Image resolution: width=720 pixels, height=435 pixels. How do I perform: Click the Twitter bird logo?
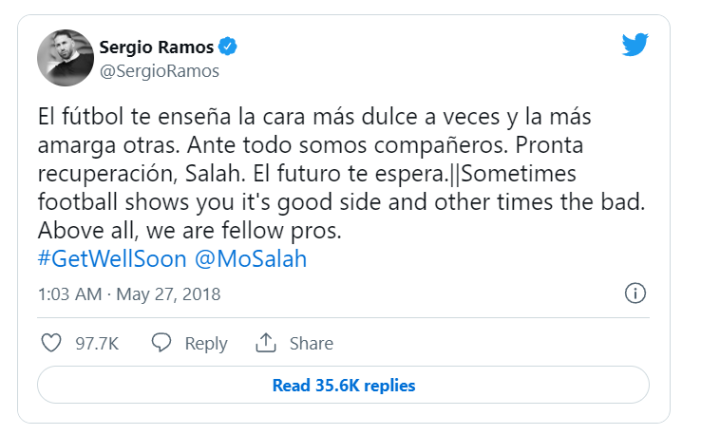[x=635, y=45]
